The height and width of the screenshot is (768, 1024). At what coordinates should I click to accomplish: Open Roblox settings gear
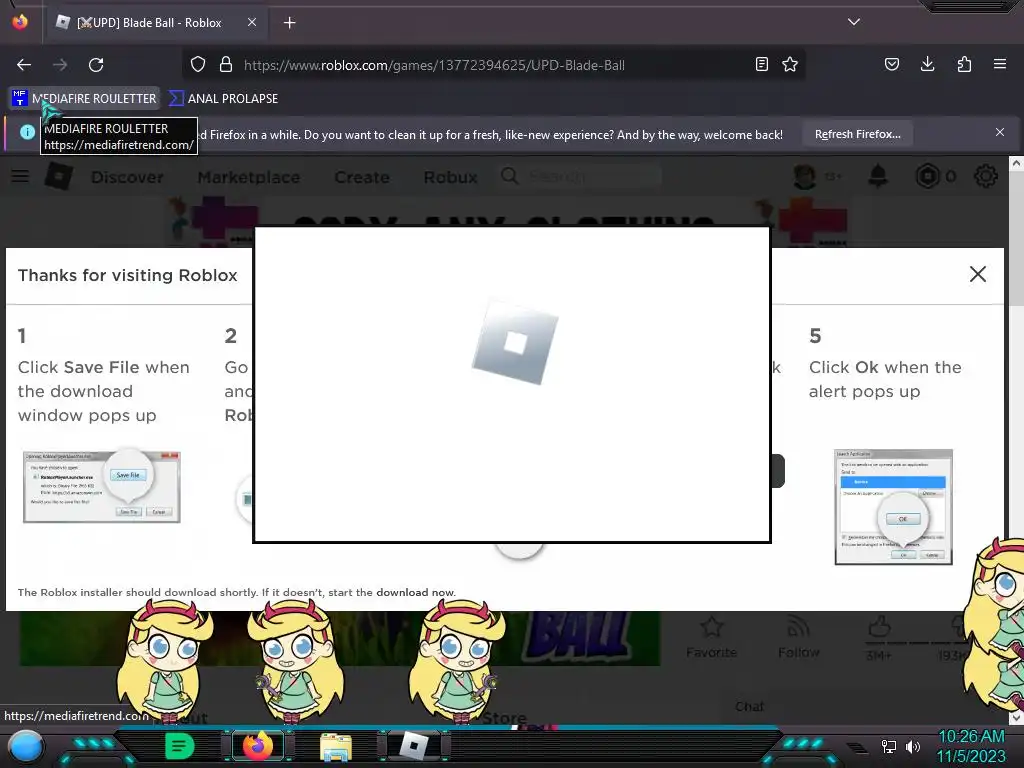tap(985, 176)
